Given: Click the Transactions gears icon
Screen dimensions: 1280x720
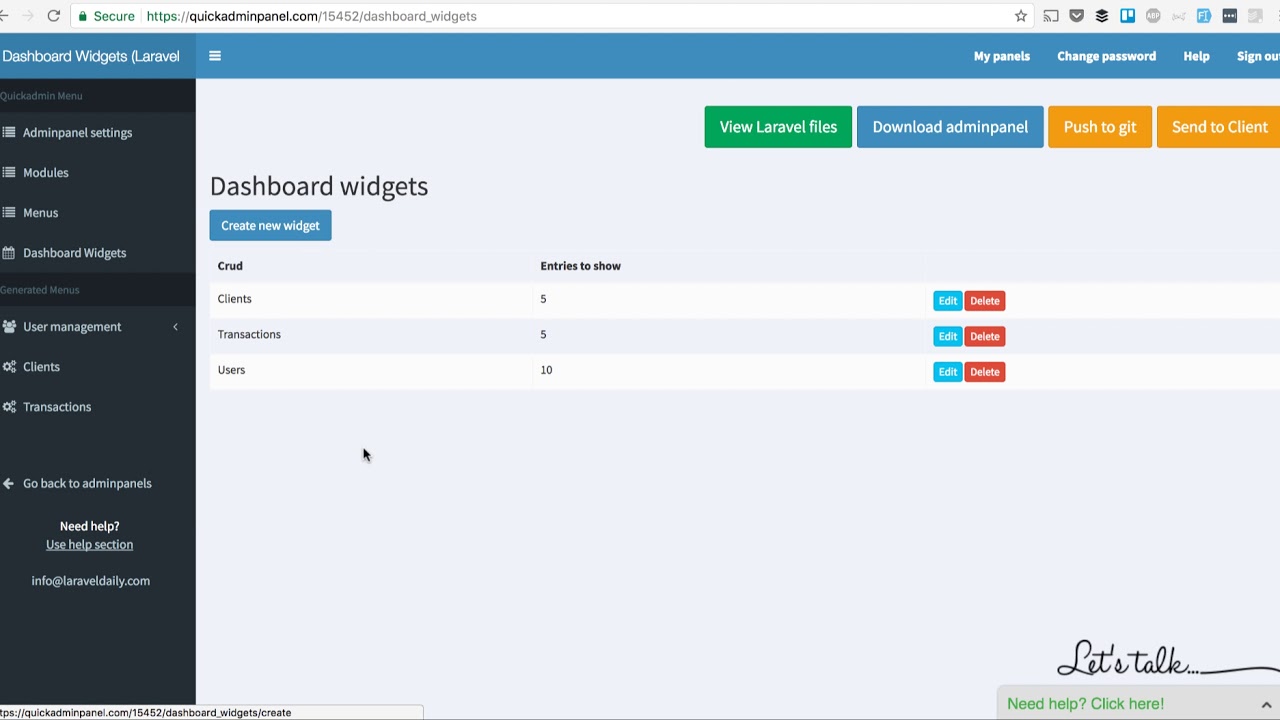Looking at the screenshot, I should 8,407.
